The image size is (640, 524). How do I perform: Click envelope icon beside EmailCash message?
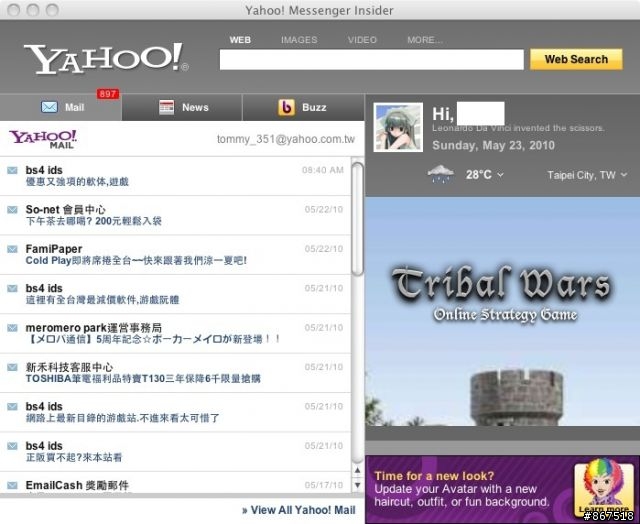tap(12, 485)
